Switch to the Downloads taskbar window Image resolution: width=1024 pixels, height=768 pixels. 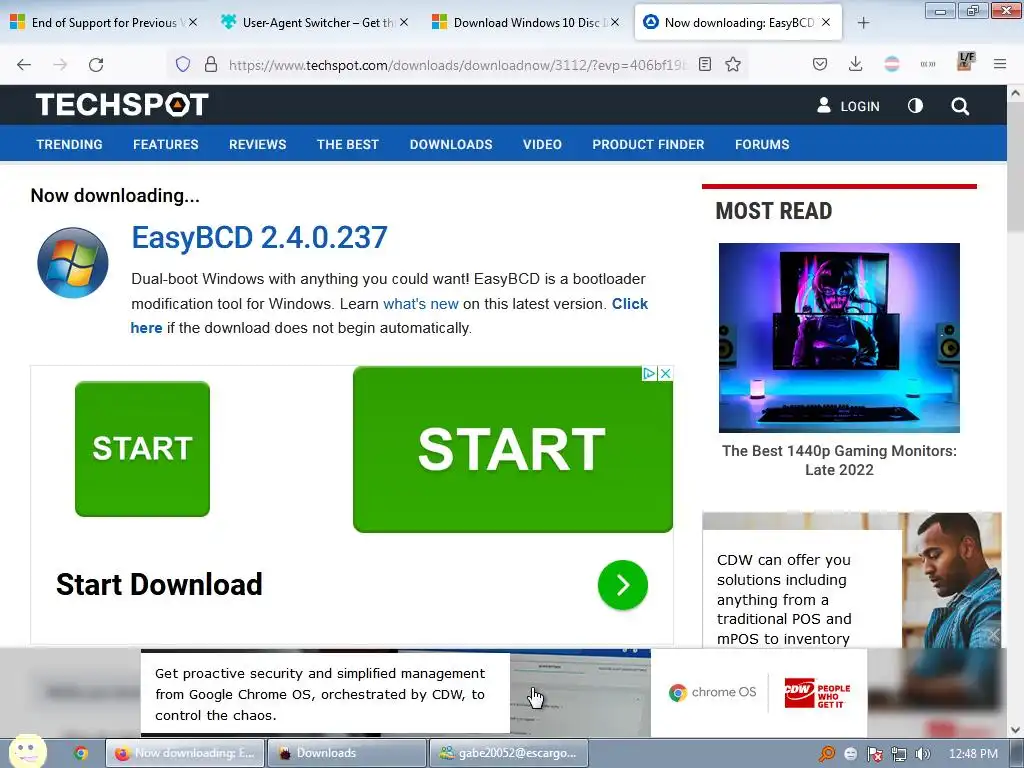pos(346,753)
